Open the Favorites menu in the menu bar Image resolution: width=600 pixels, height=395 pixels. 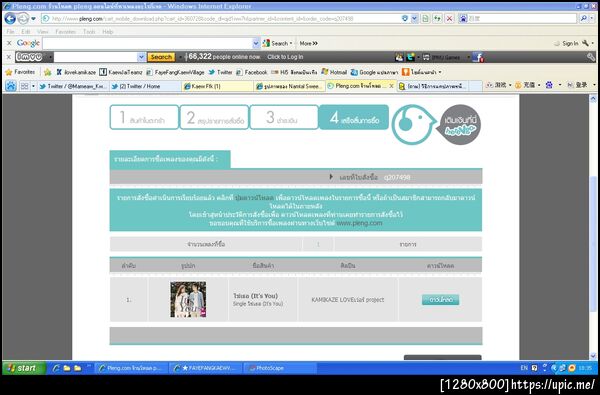click(x=65, y=32)
